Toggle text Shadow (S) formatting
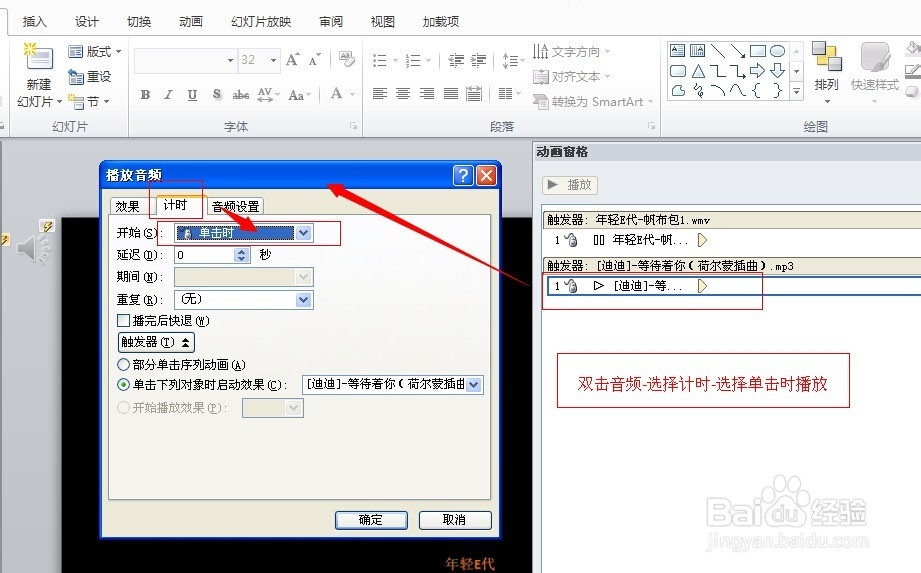Image resolution: width=921 pixels, height=573 pixels. click(217, 95)
